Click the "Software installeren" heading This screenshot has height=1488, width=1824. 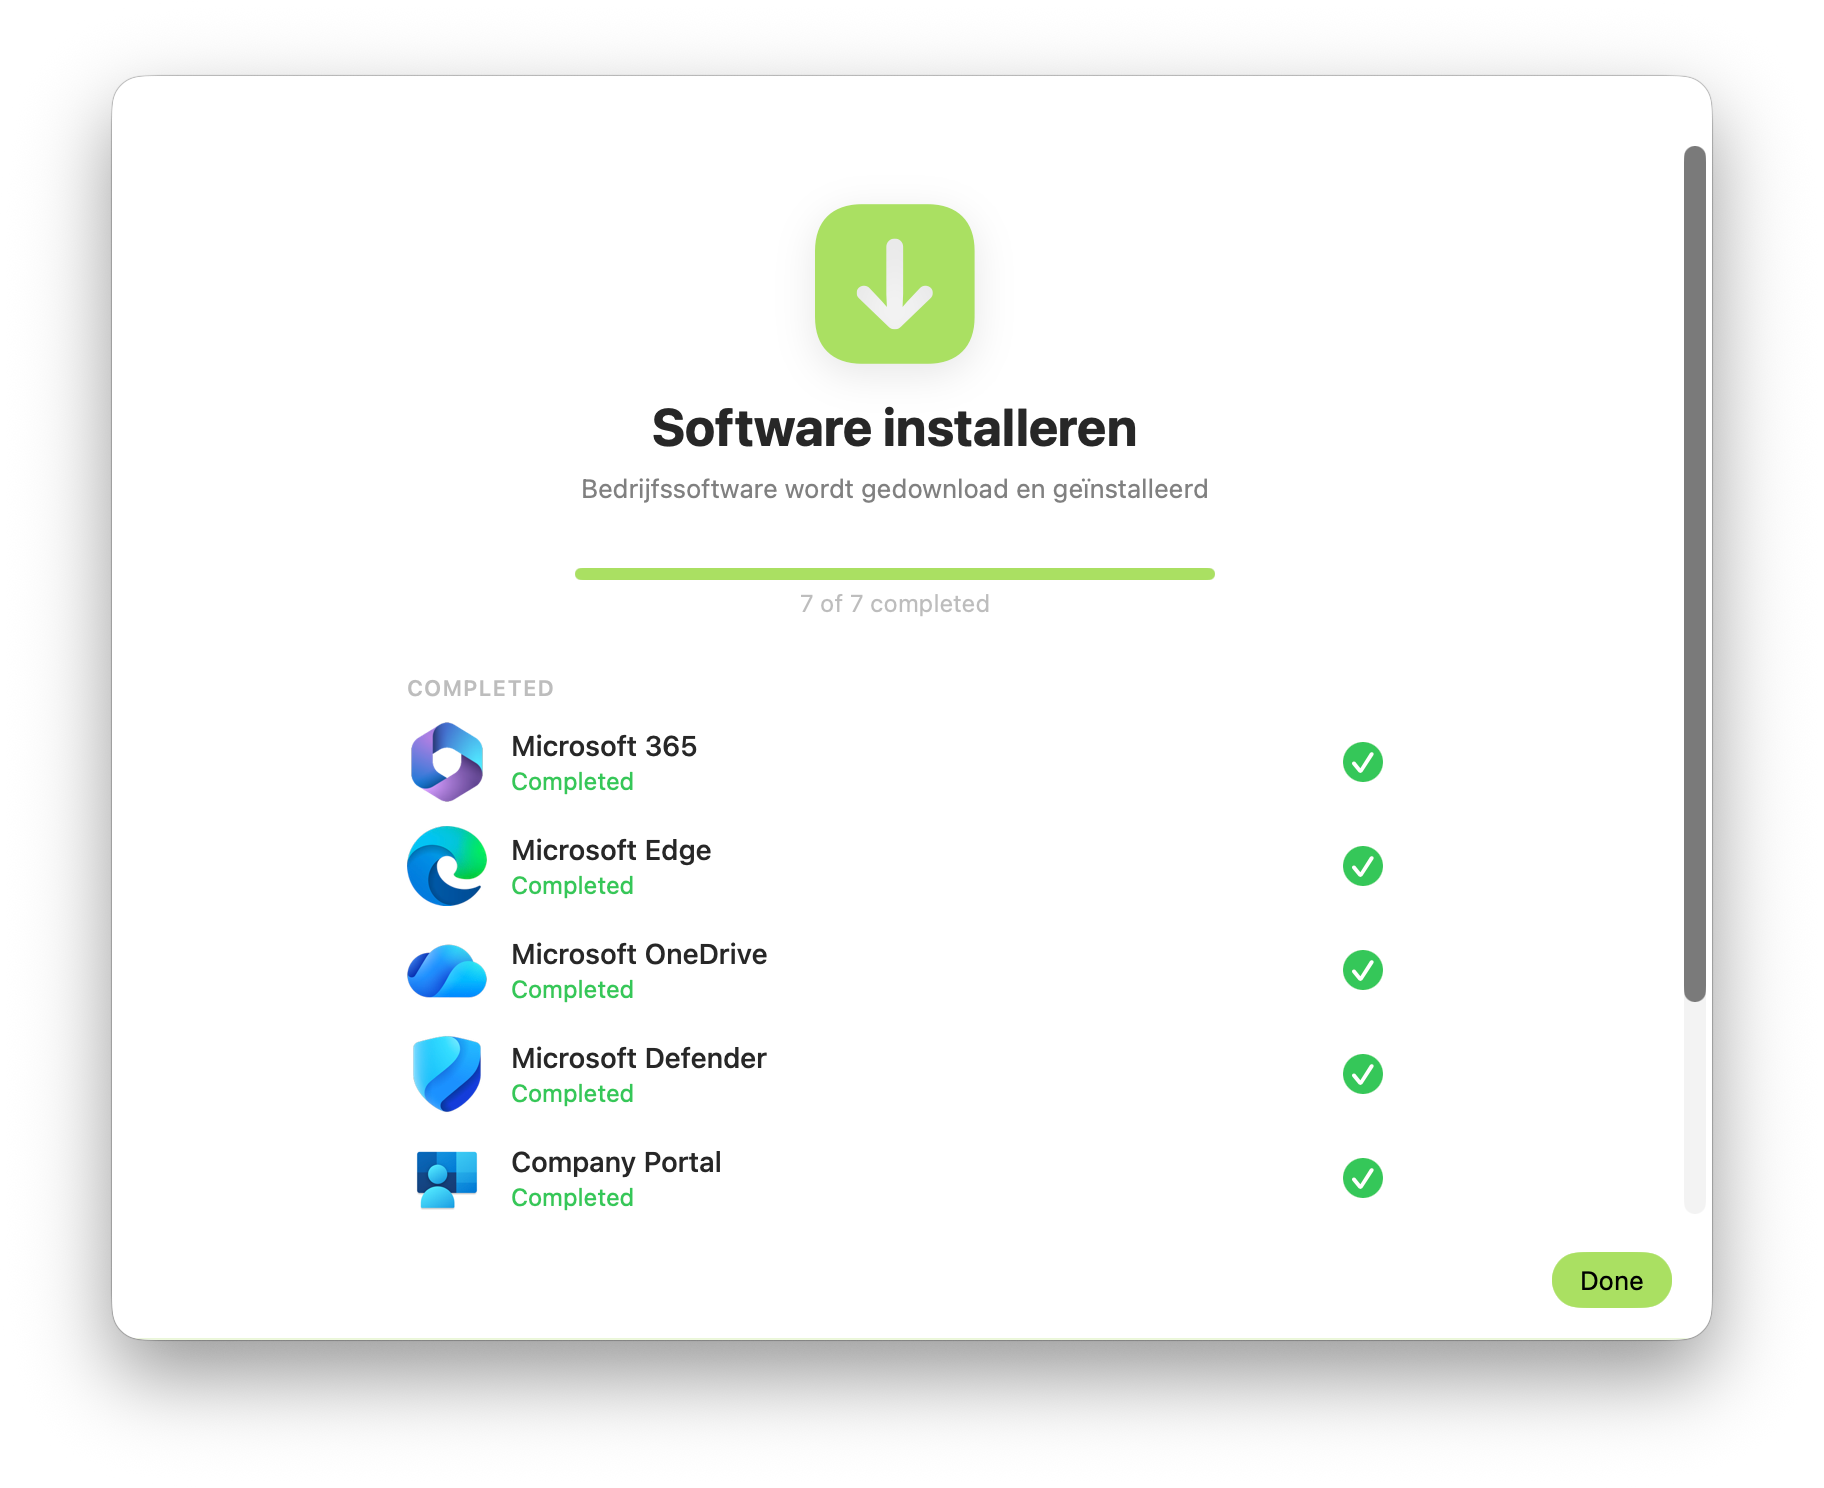pos(894,428)
